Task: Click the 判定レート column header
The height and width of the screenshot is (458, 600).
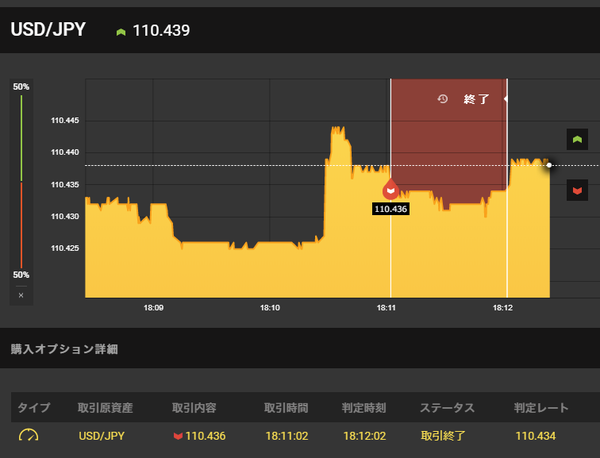Action: click(541, 408)
